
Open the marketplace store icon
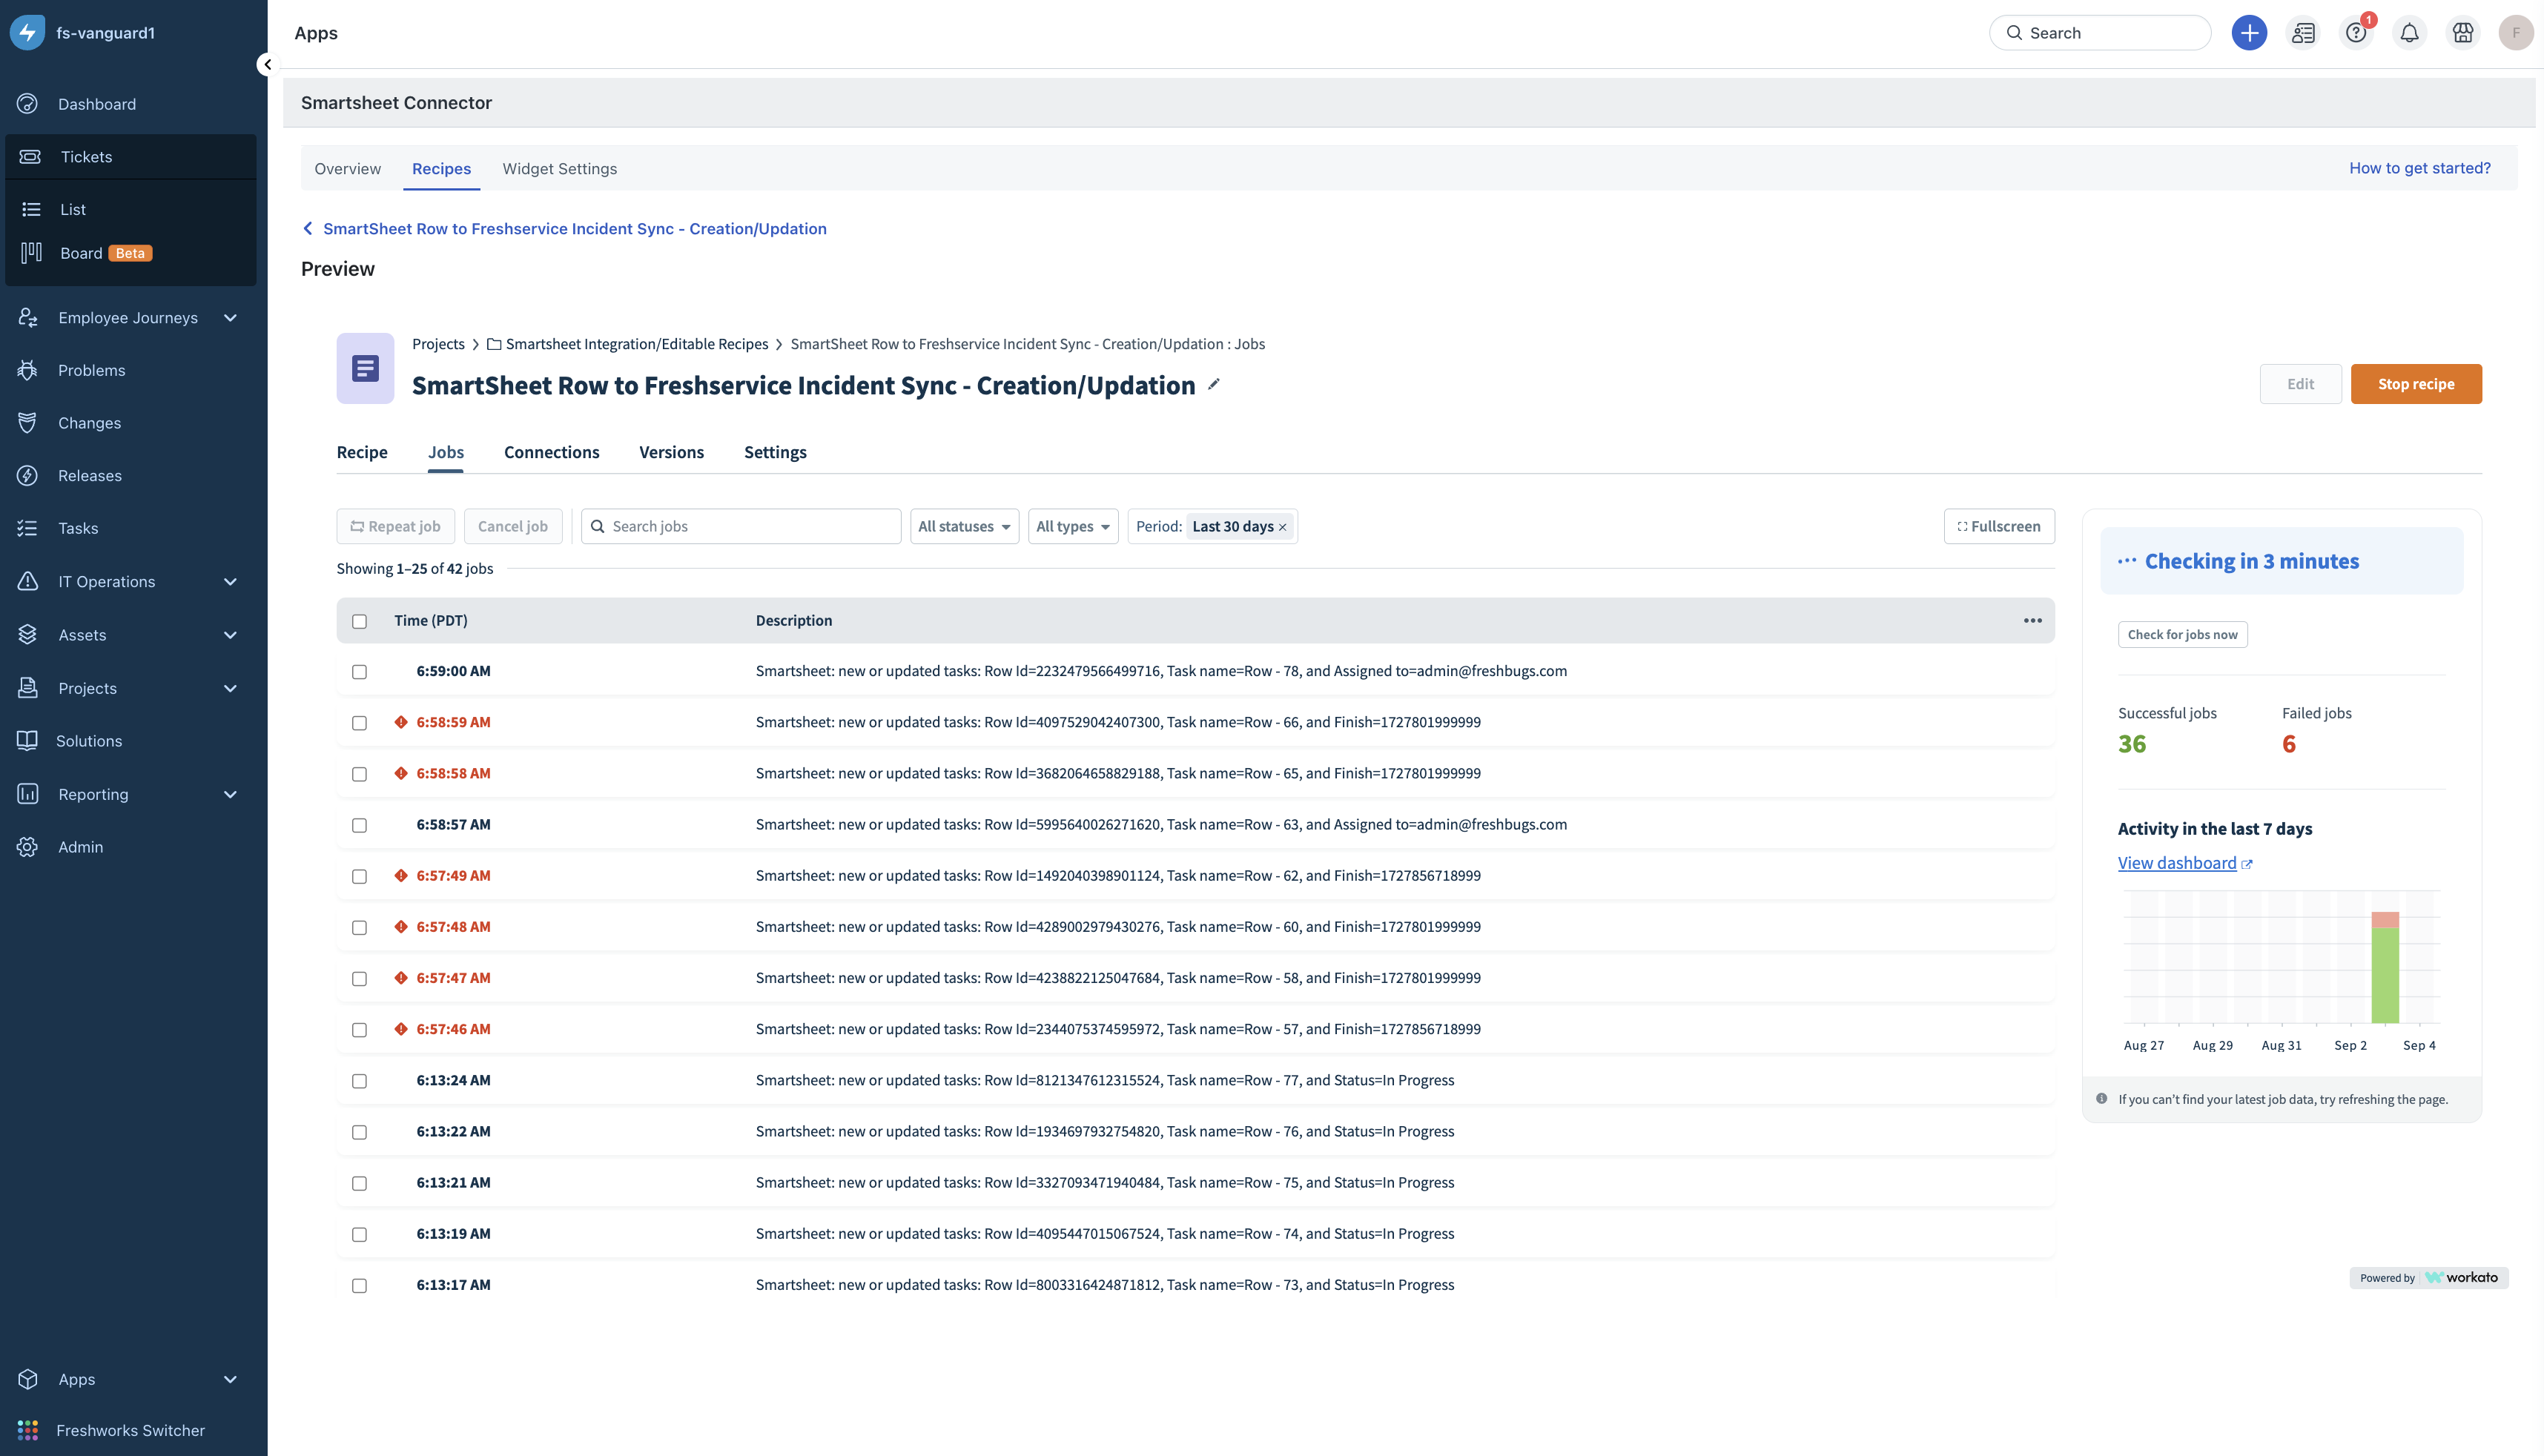pos(2462,33)
